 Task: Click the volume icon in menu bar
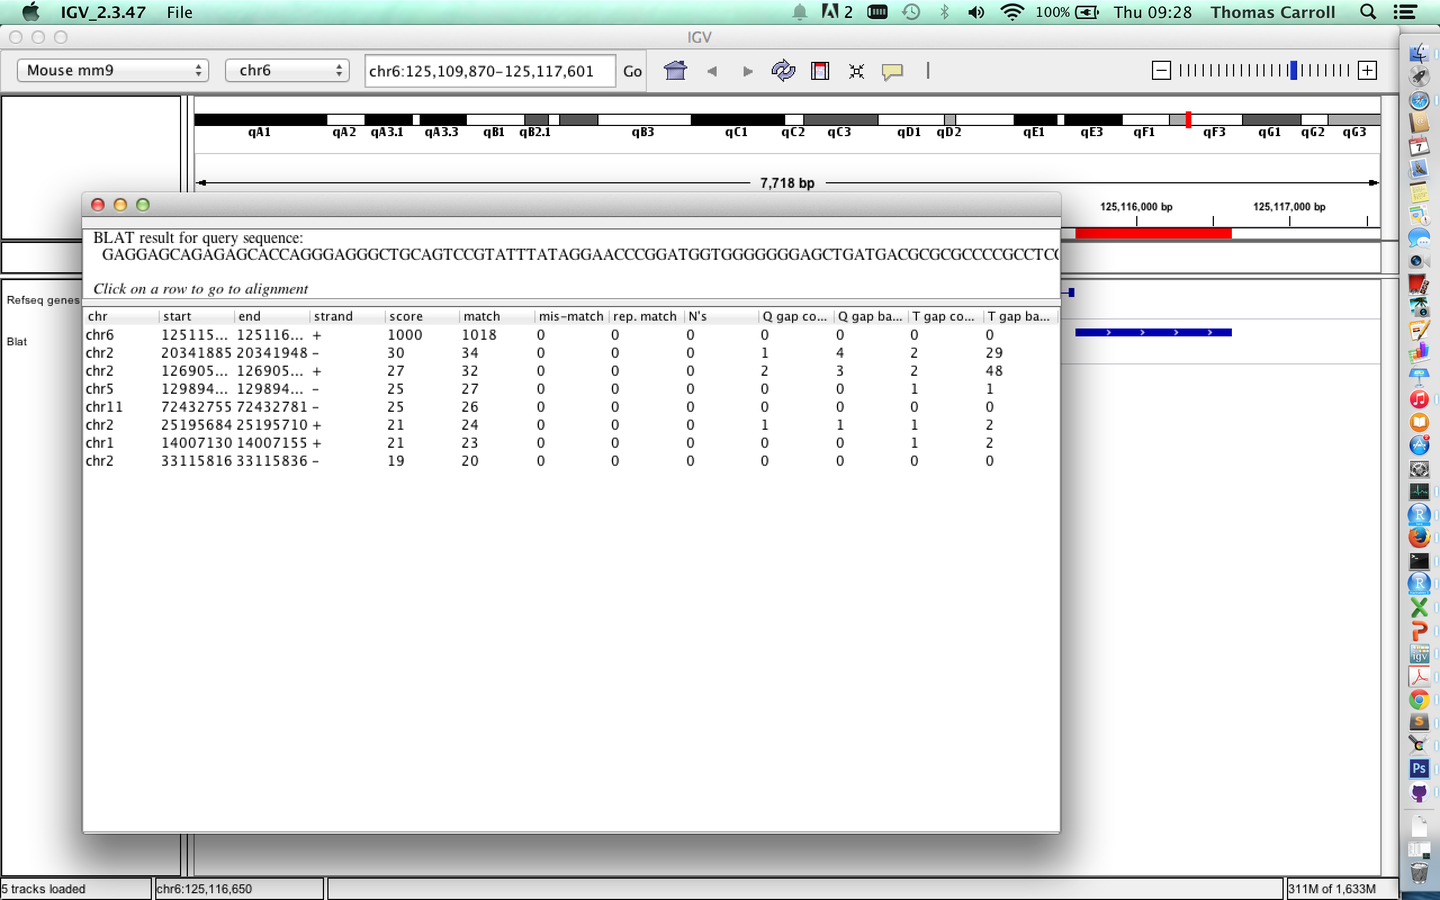tap(976, 12)
